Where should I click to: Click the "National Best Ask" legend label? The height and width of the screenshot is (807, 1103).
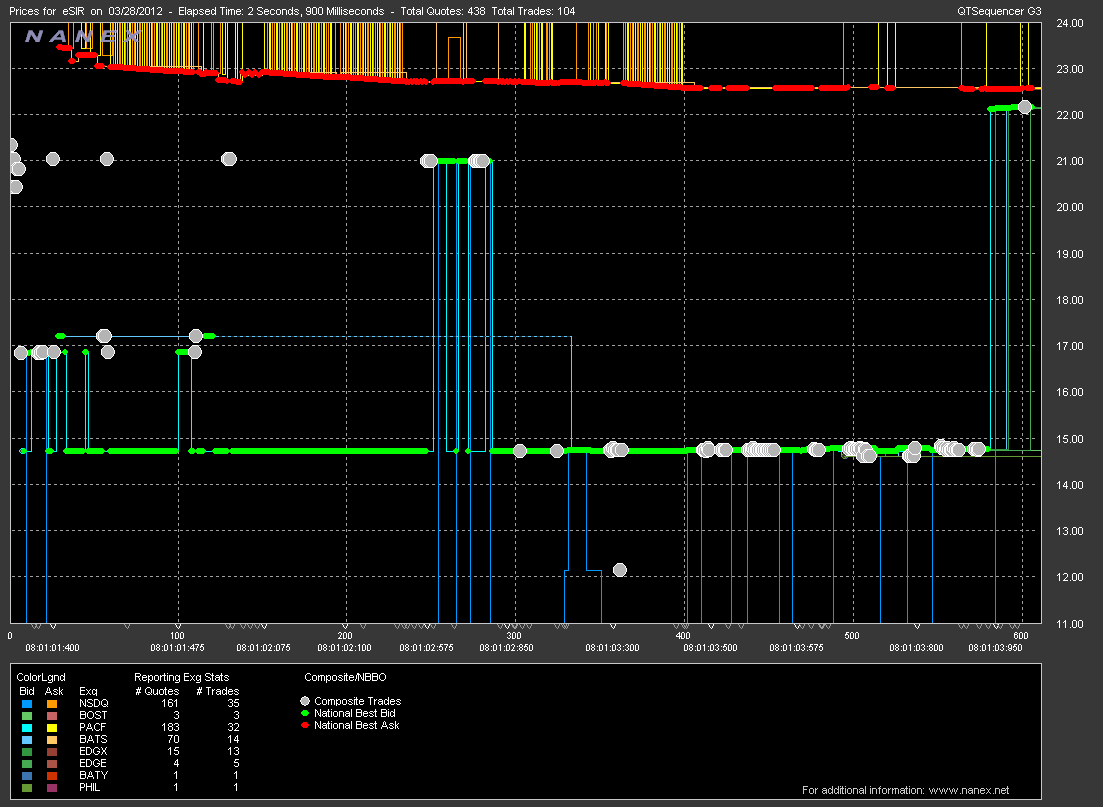tap(357, 725)
